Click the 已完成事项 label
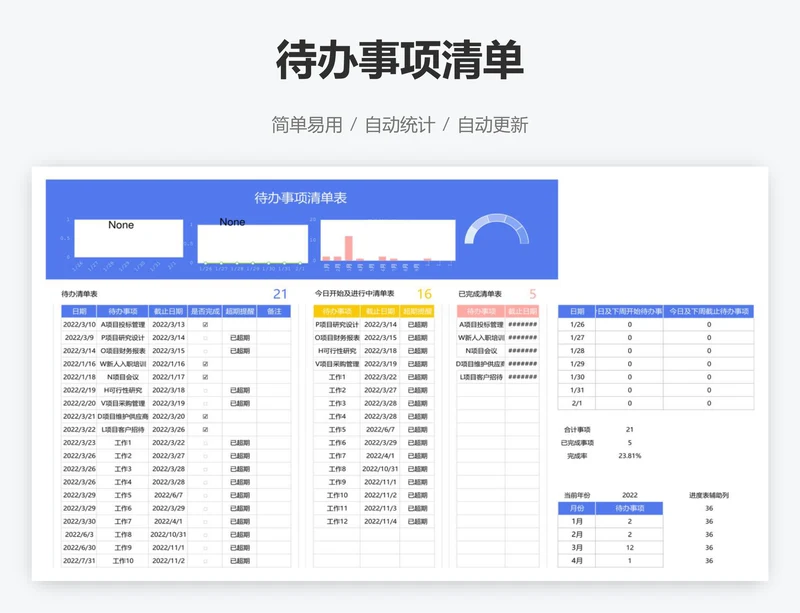The image size is (800, 613). 577,443
